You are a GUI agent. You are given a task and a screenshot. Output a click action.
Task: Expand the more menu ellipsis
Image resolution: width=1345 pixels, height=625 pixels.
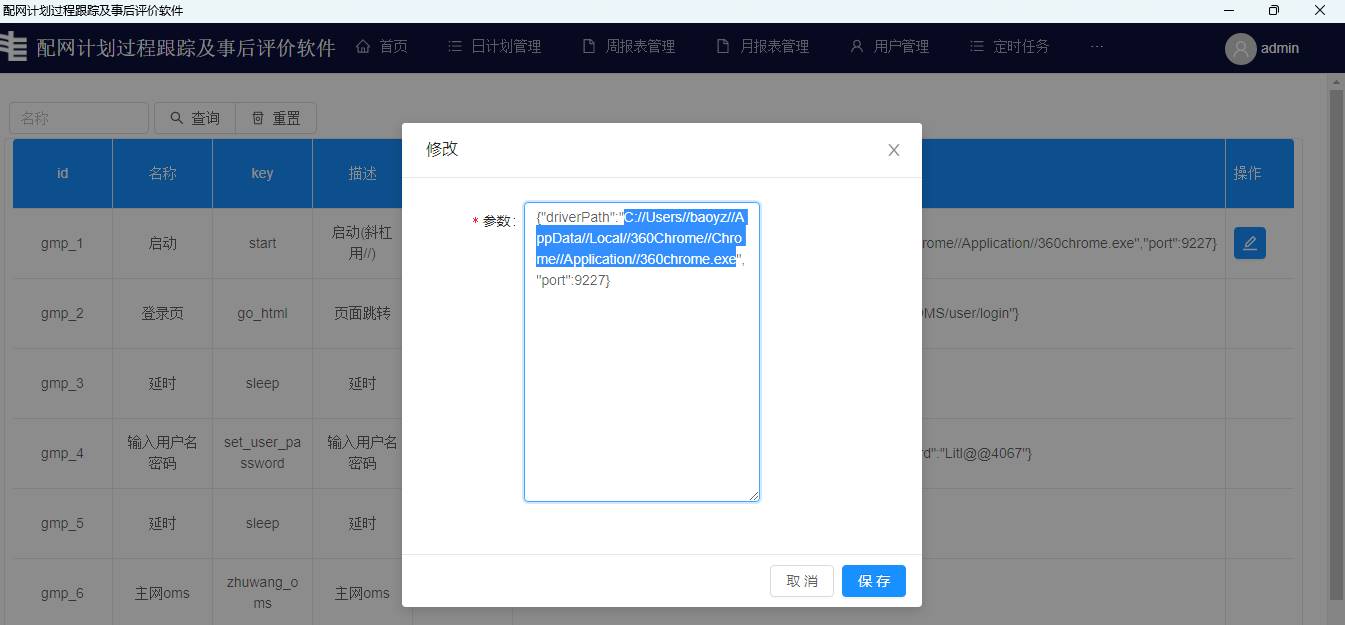1097,46
